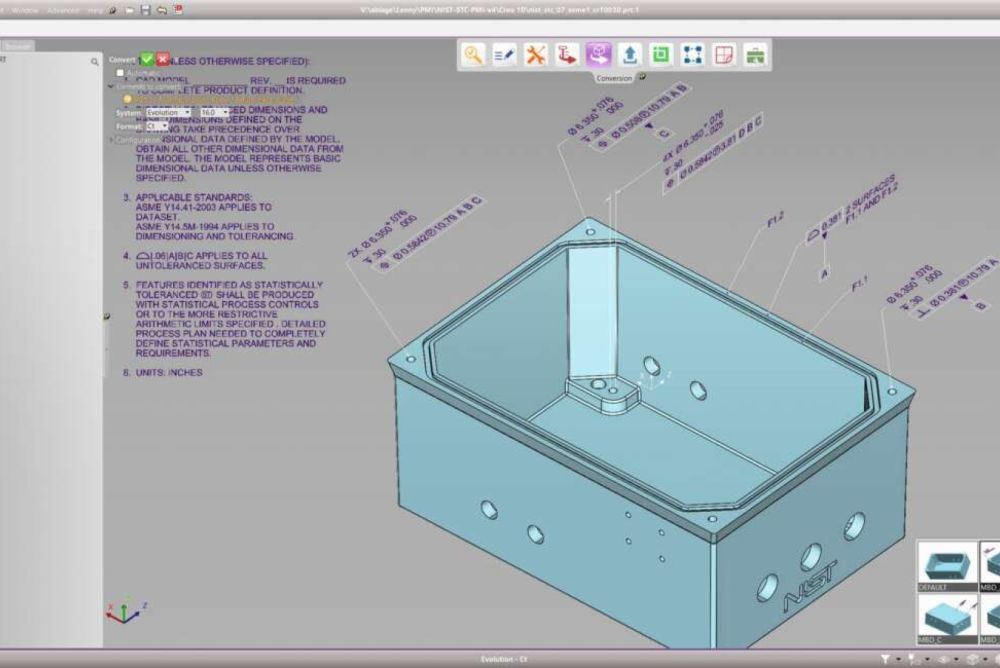This screenshot has width=1000, height=668.
Task: Click the datum A label annotation
Action: coord(824,274)
